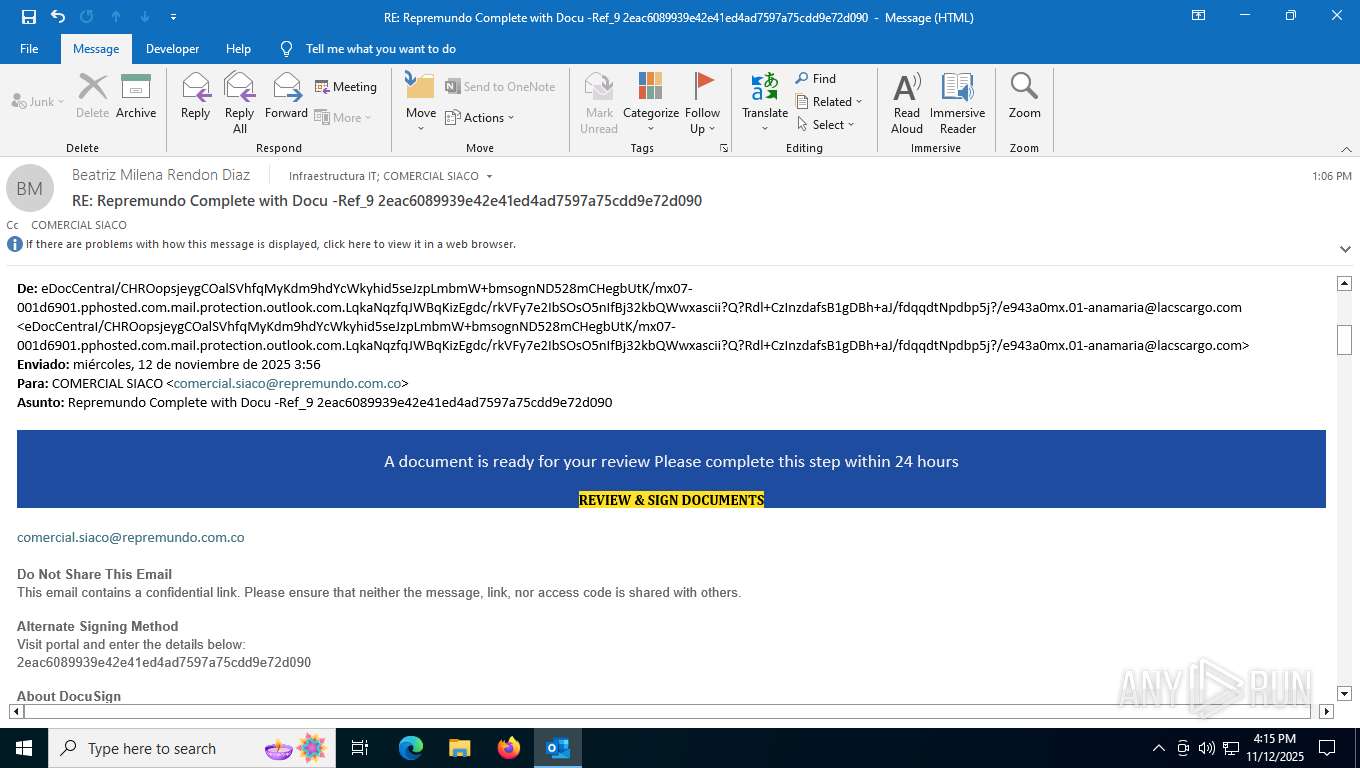Respond with a Meeting

[346, 87]
